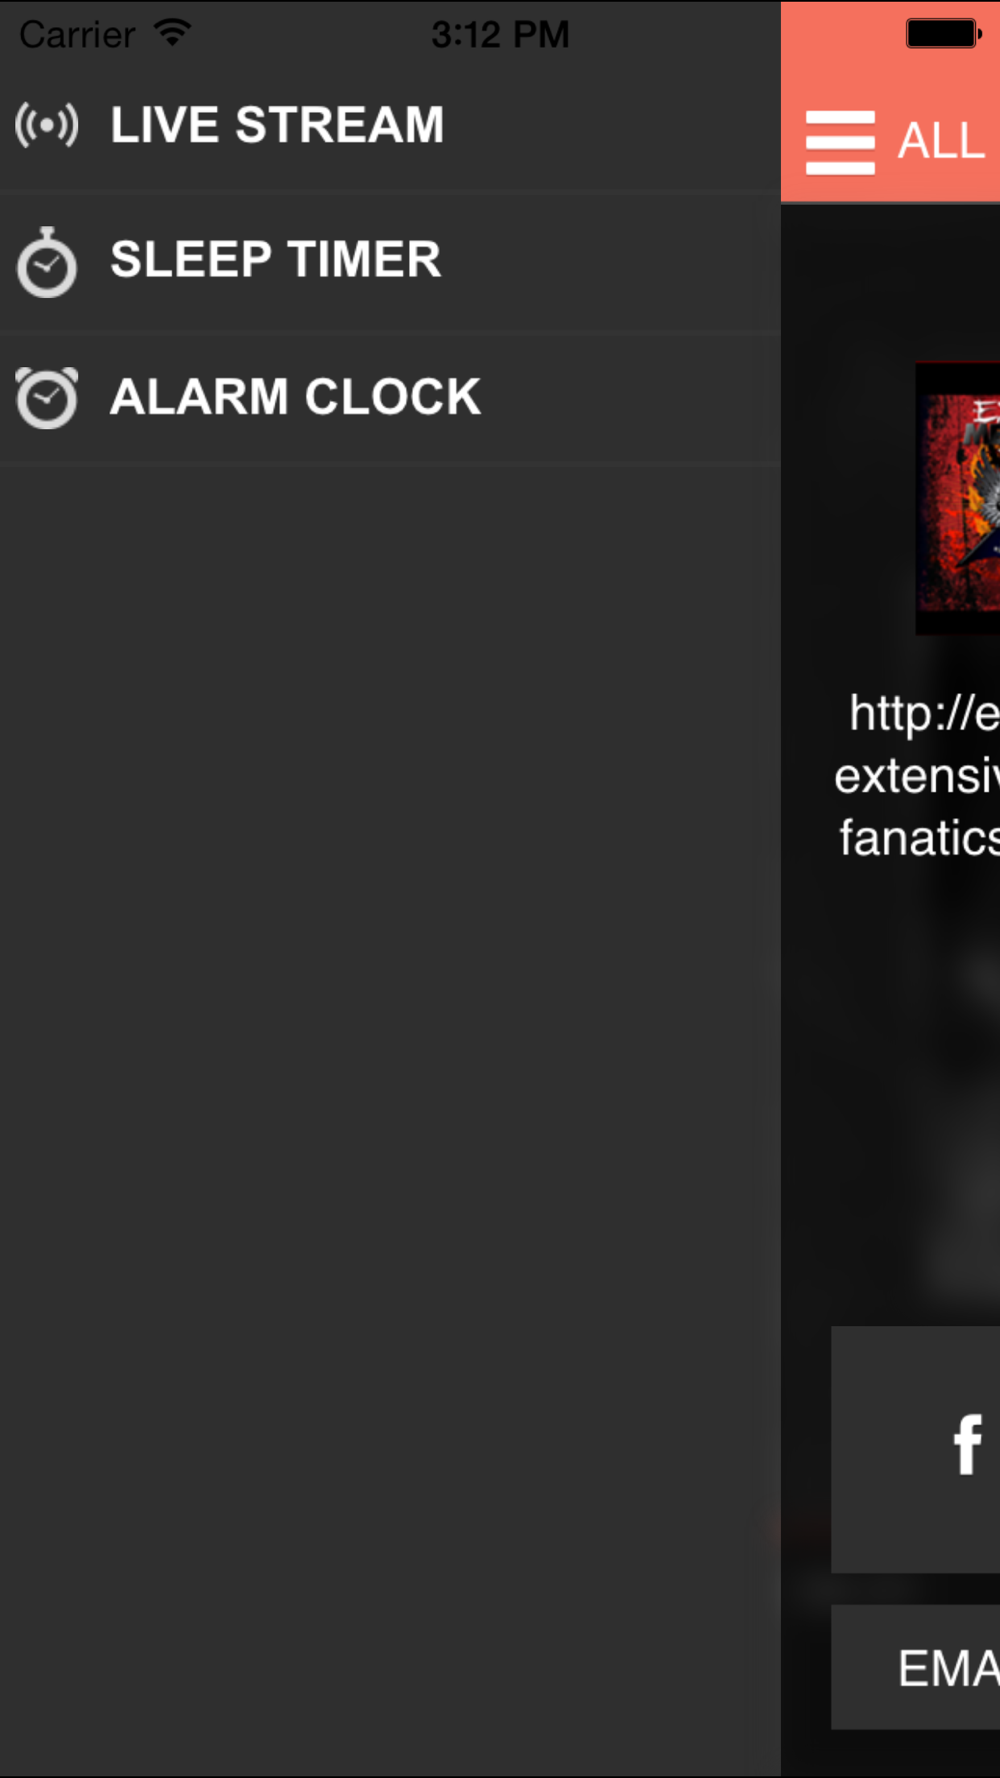Close side menu via hamburger icon
The height and width of the screenshot is (1778, 1000).
[840, 142]
